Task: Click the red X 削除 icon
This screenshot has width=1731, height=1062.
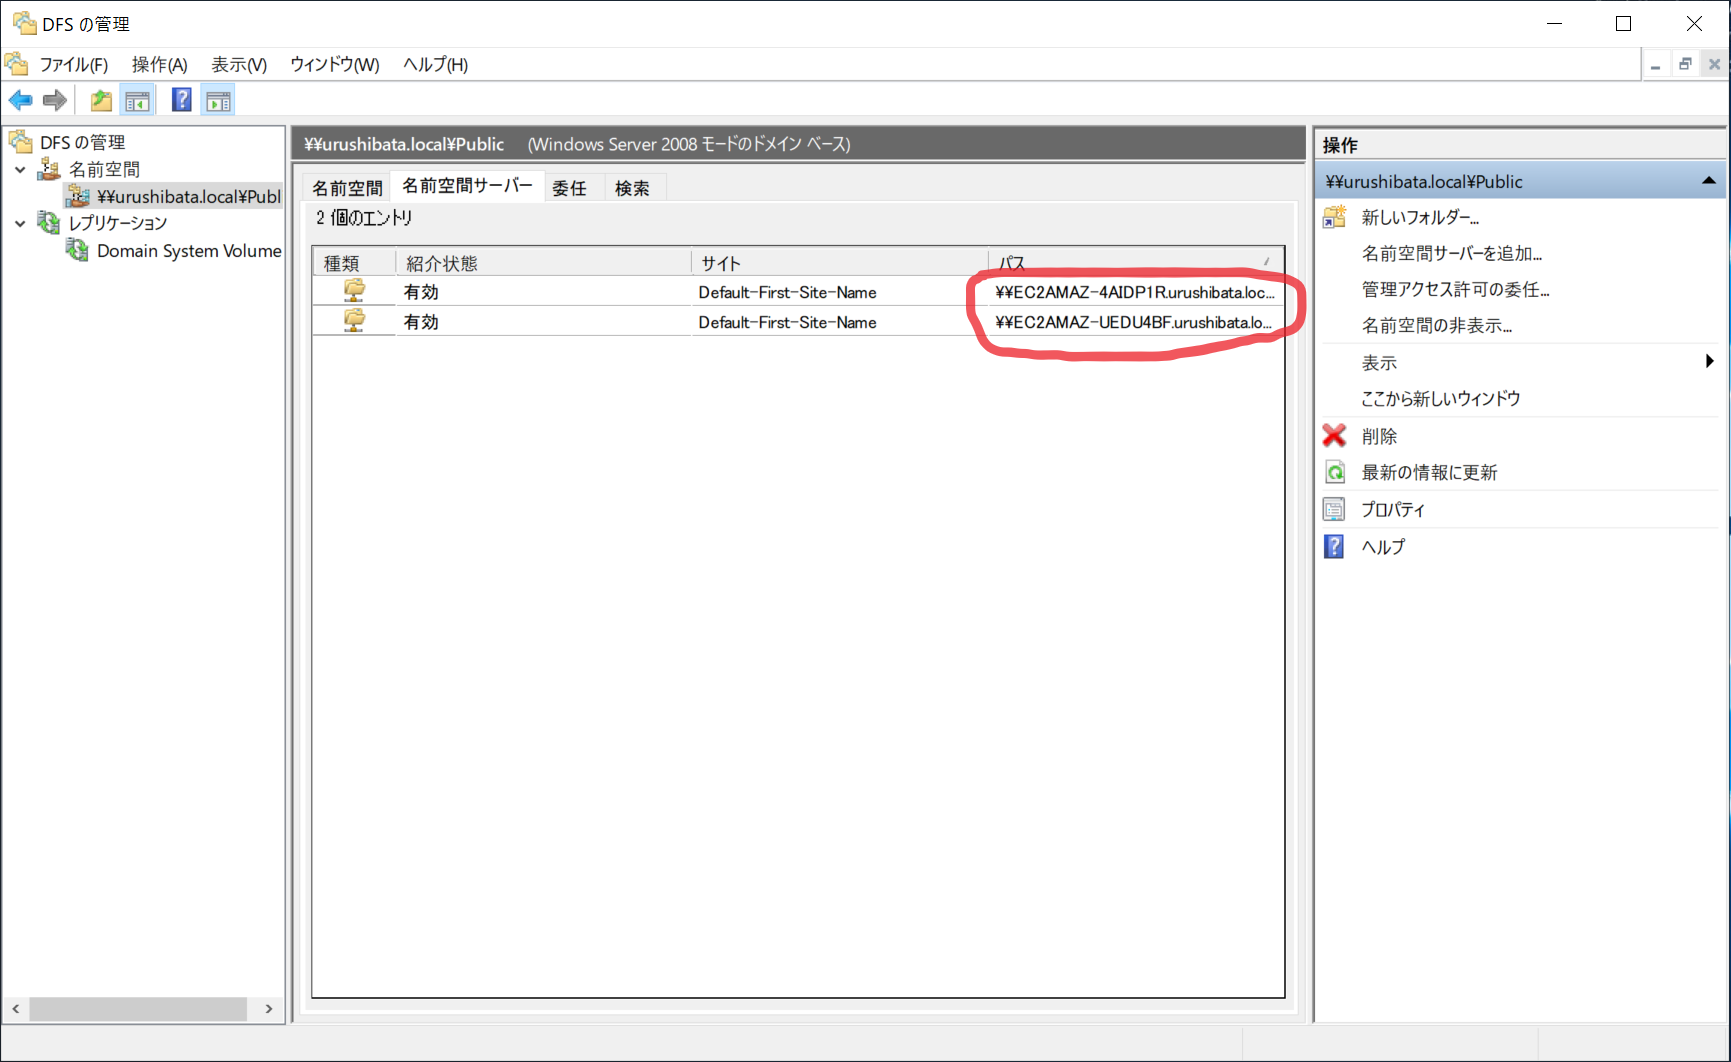Action: (x=1335, y=435)
